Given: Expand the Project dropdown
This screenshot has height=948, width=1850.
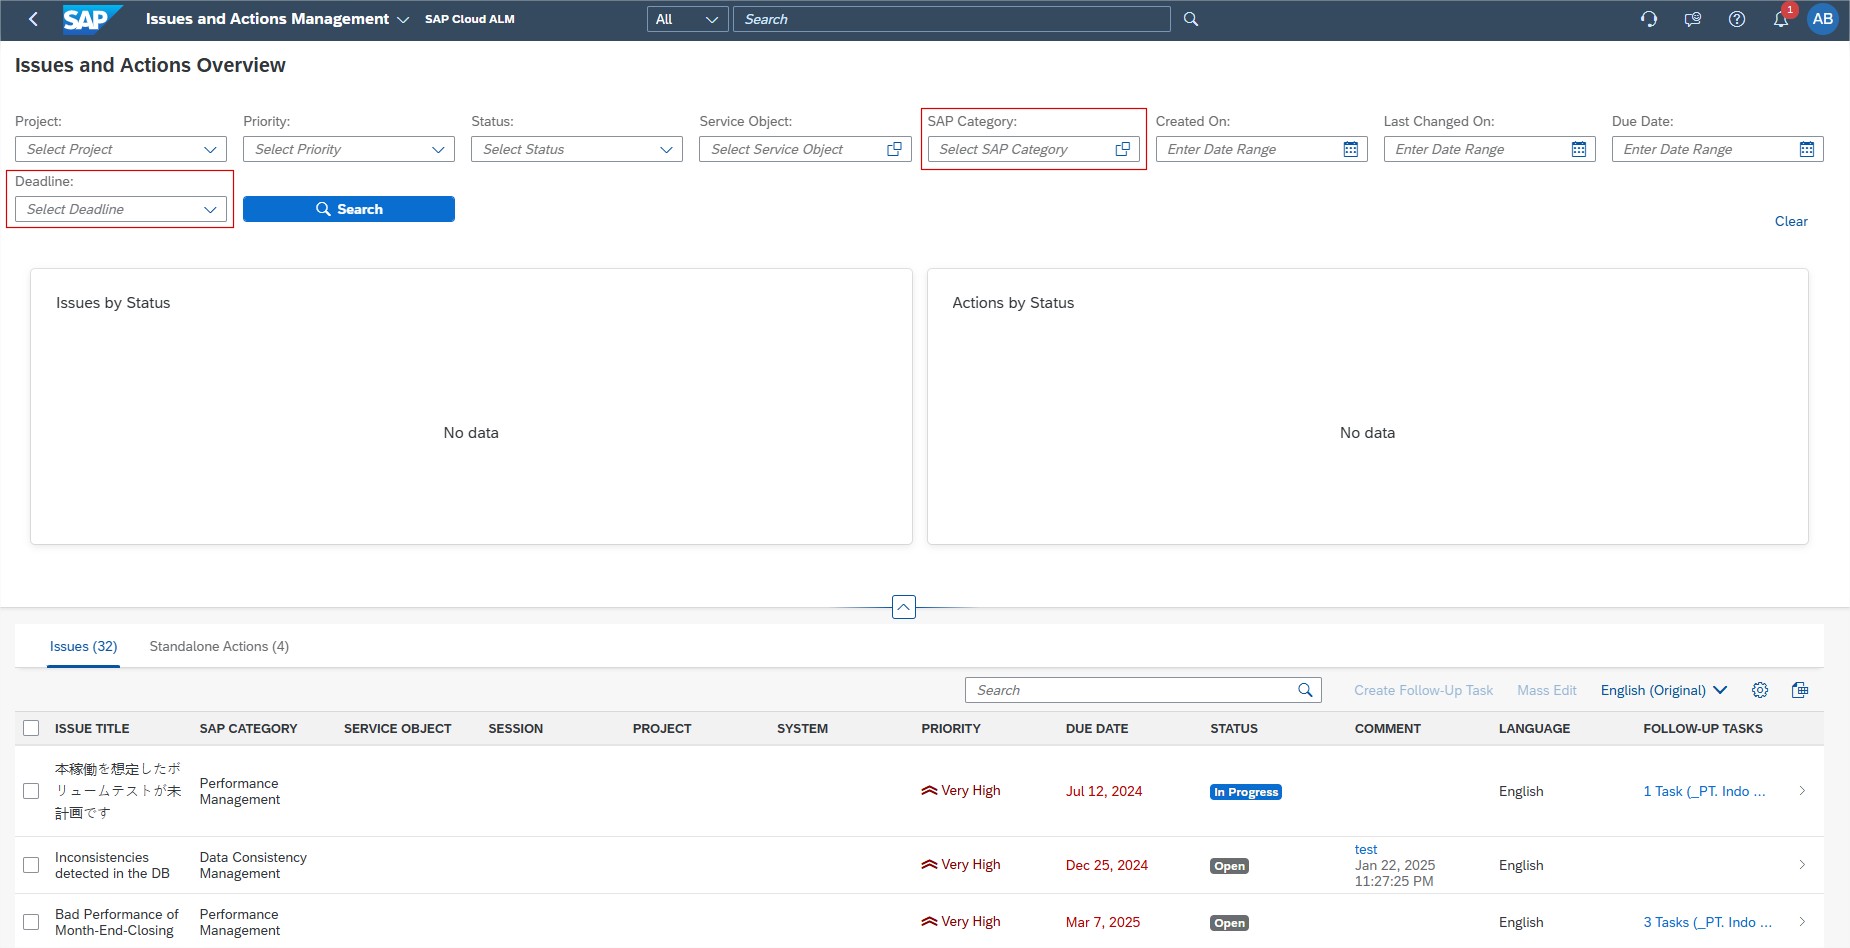Looking at the screenshot, I should (210, 149).
